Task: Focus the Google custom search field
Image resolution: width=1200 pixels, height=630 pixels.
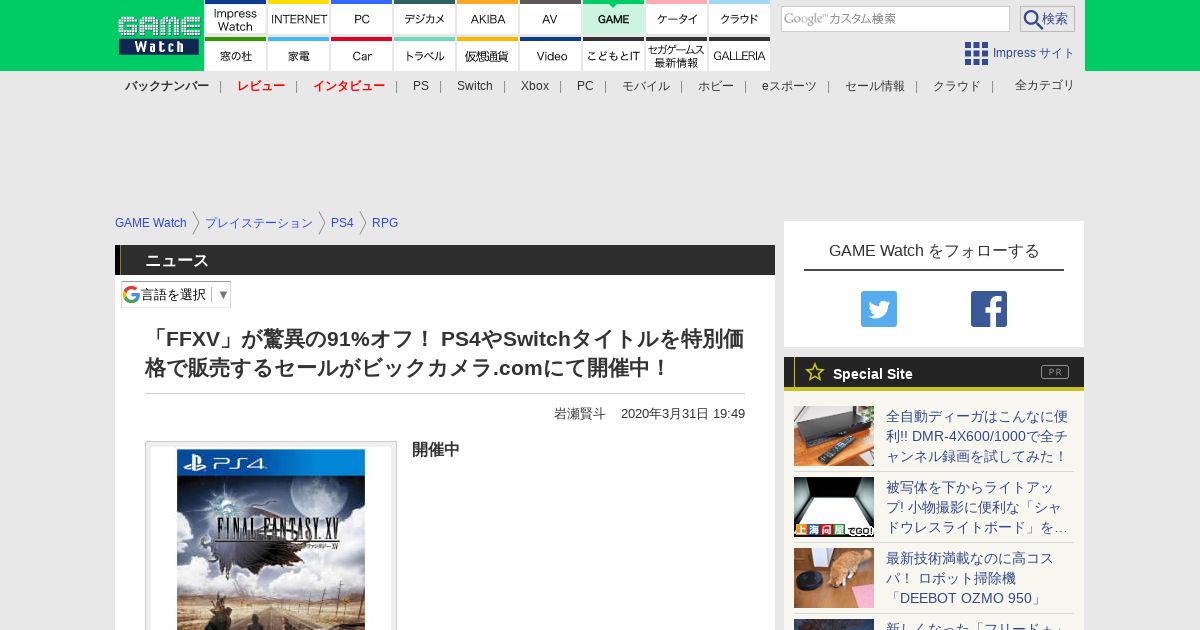Action: [x=895, y=19]
